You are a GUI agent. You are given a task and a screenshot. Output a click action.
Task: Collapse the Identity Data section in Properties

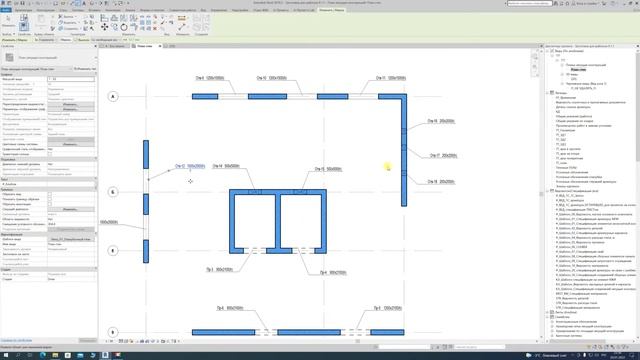point(96,234)
